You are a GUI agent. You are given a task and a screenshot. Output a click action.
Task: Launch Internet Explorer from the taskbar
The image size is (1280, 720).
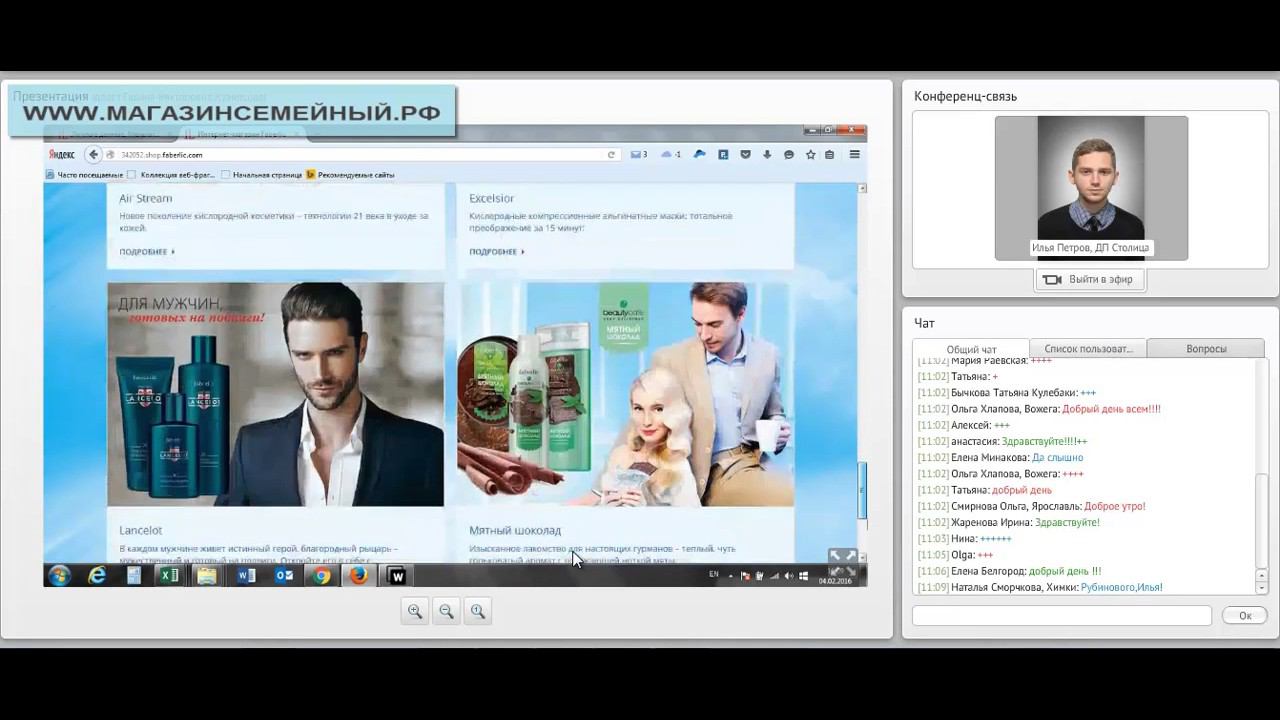97,575
